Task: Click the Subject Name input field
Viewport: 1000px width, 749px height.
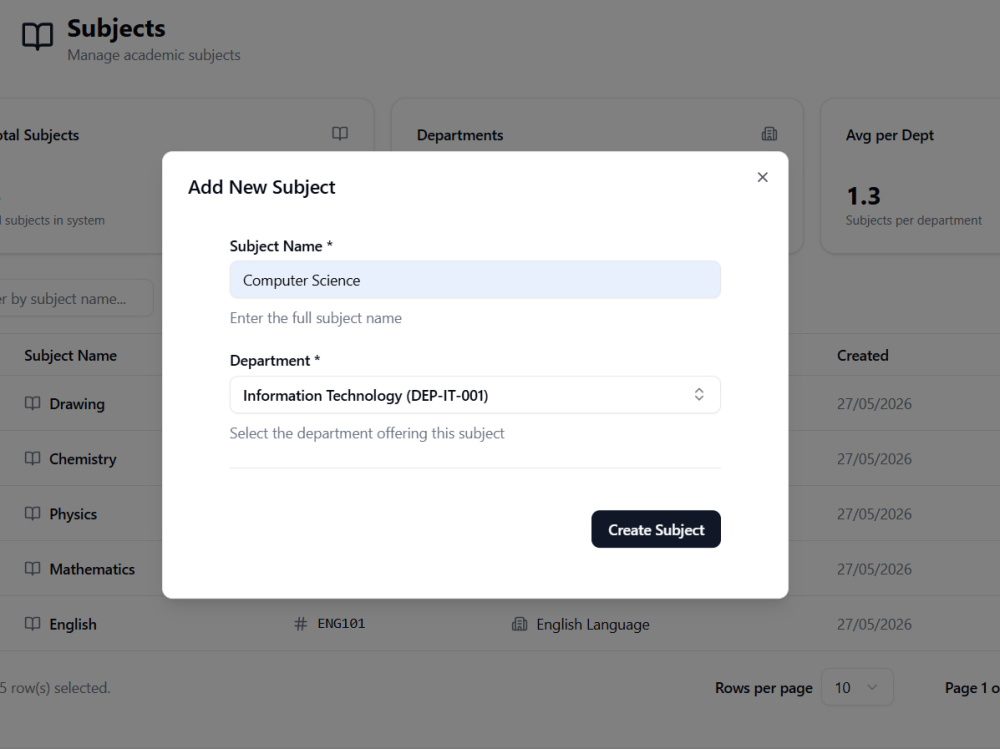Action: [475, 280]
